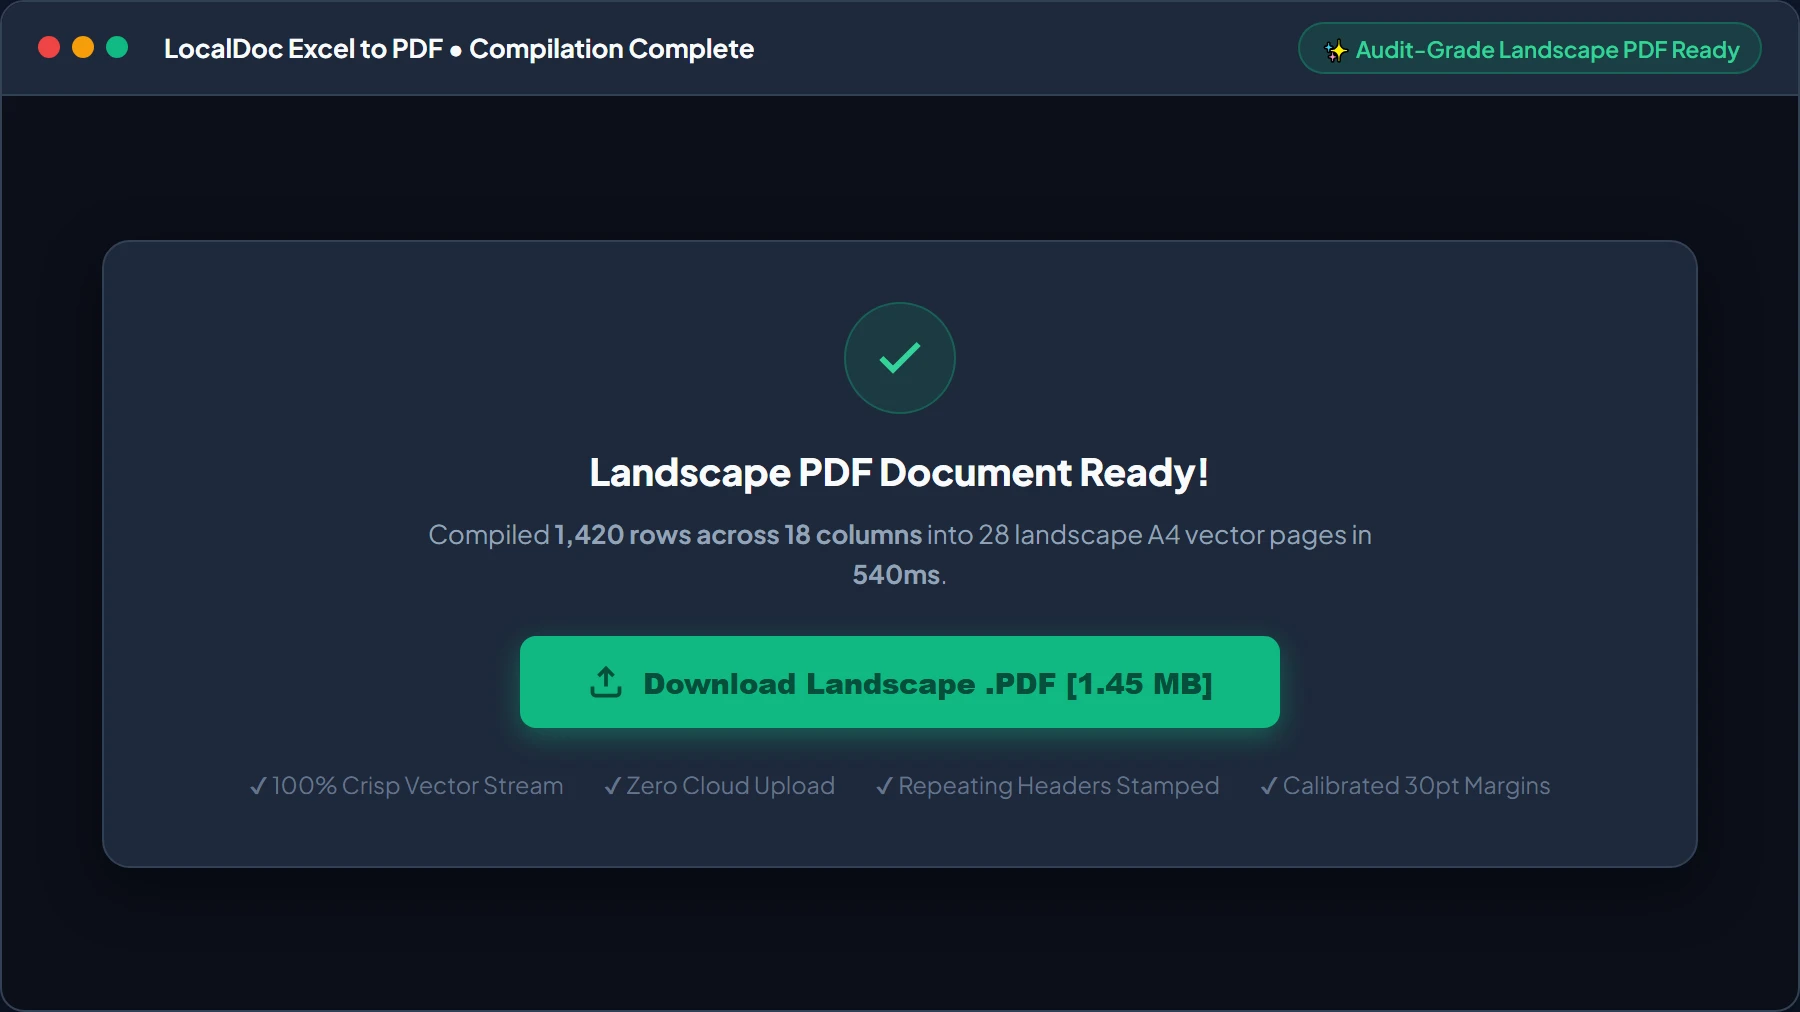Maximize the window with green dot
Image resolution: width=1800 pixels, height=1012 pixels.
click(x=117, y=47)
